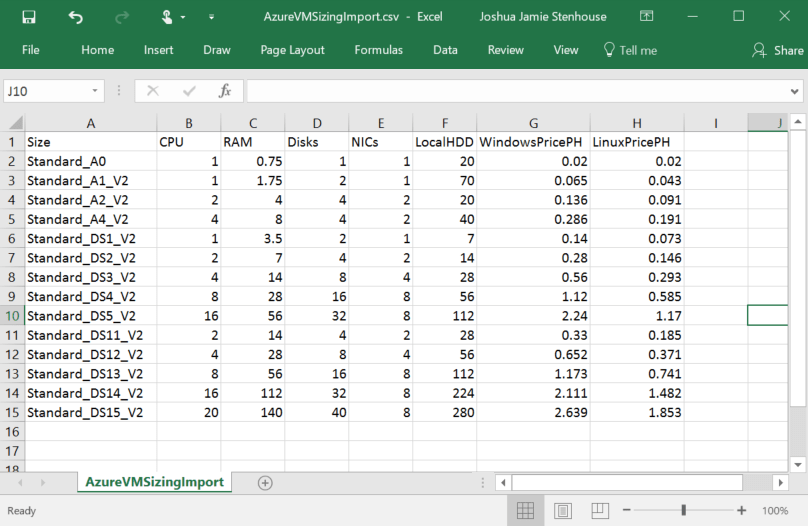The width and height of the screenshot is (808, 526).
Task: Select the WindowsPricePH header cell
Action: click(x=533, y=142)
